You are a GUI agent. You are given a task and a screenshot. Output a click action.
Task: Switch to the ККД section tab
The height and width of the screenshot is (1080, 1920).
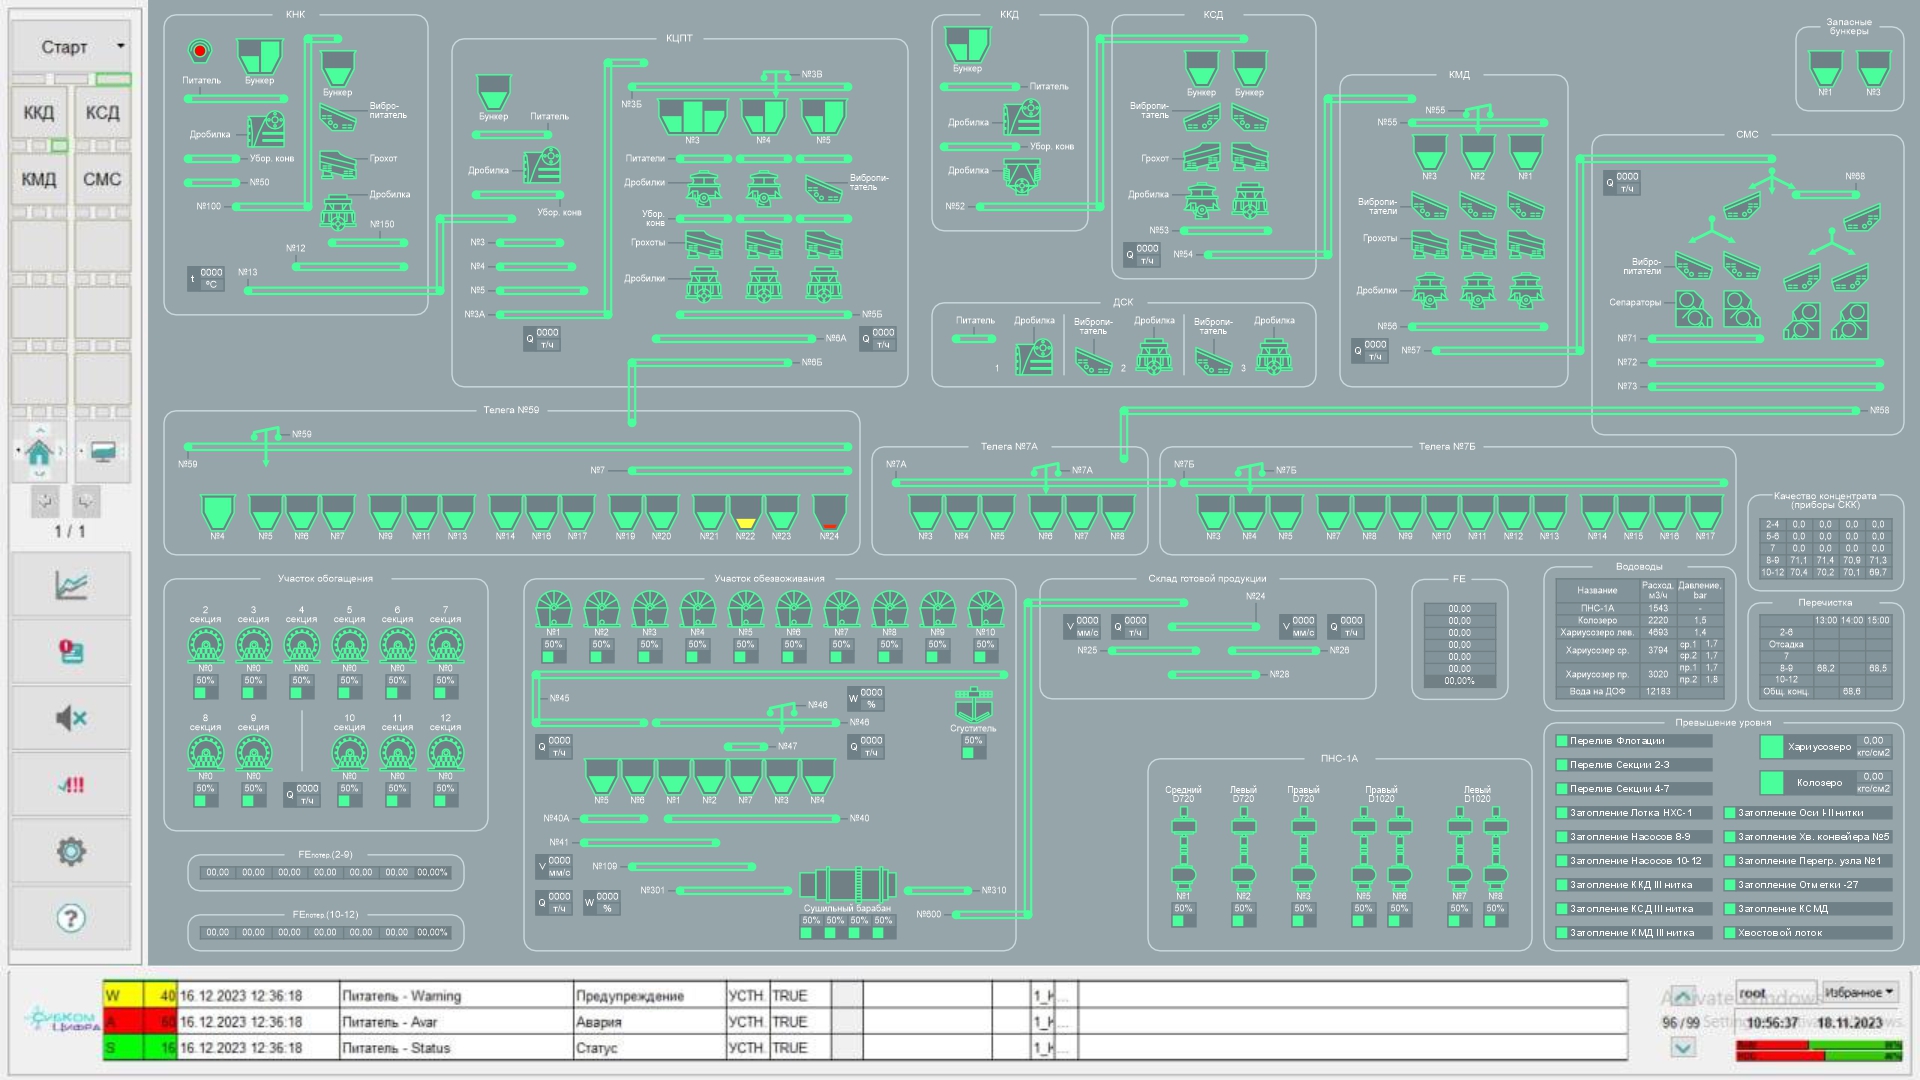pyautogui.click(x=39, y=113)
